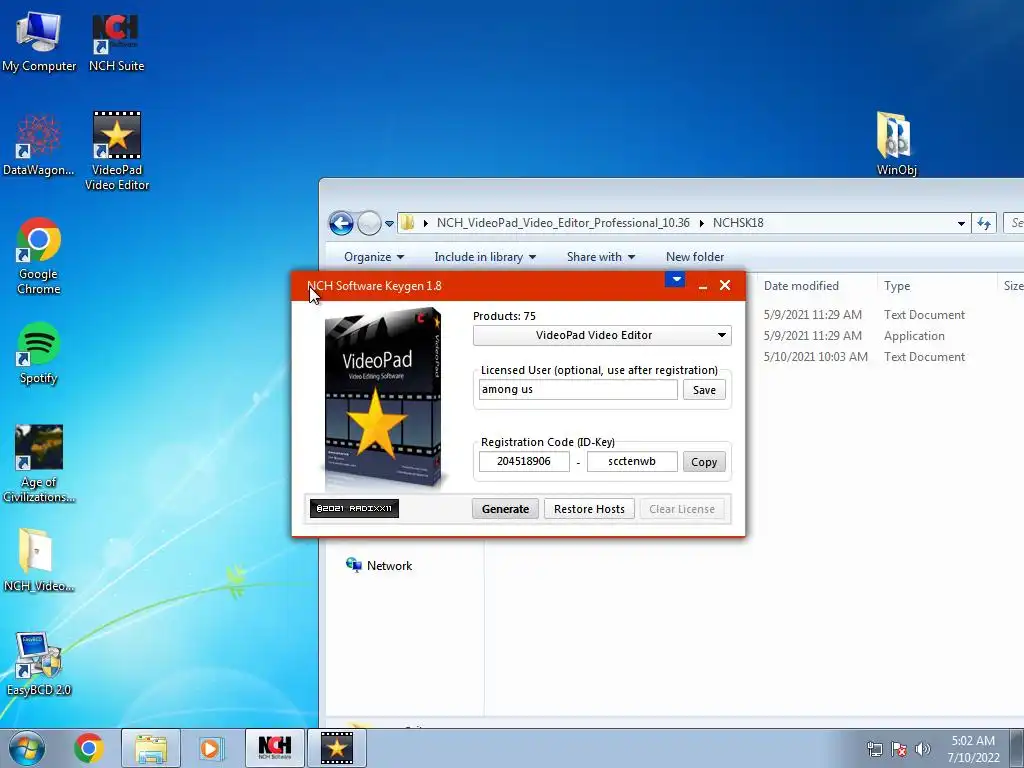
Task: Click the Clear License button
Action: [682, 509]
